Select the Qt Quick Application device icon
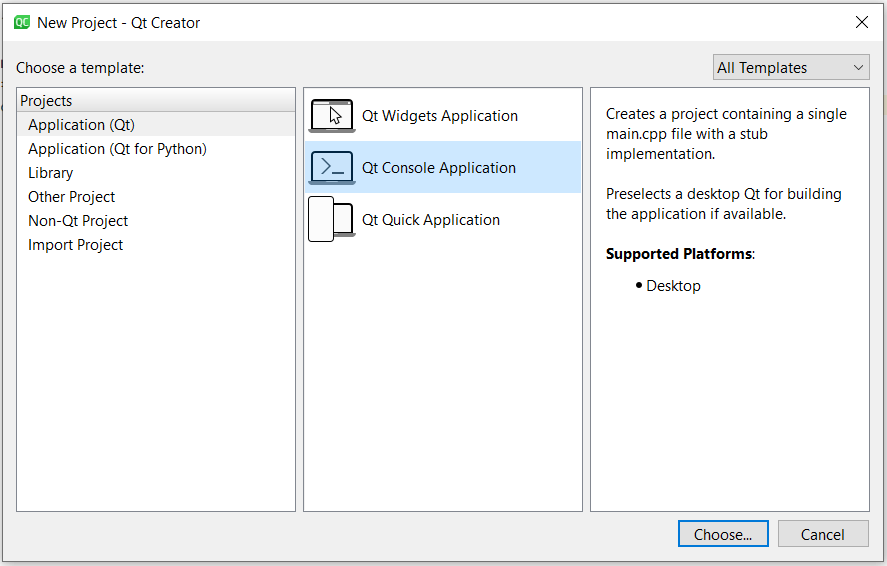The width and height of the screenshot is (887, 566). coord(332,220)
